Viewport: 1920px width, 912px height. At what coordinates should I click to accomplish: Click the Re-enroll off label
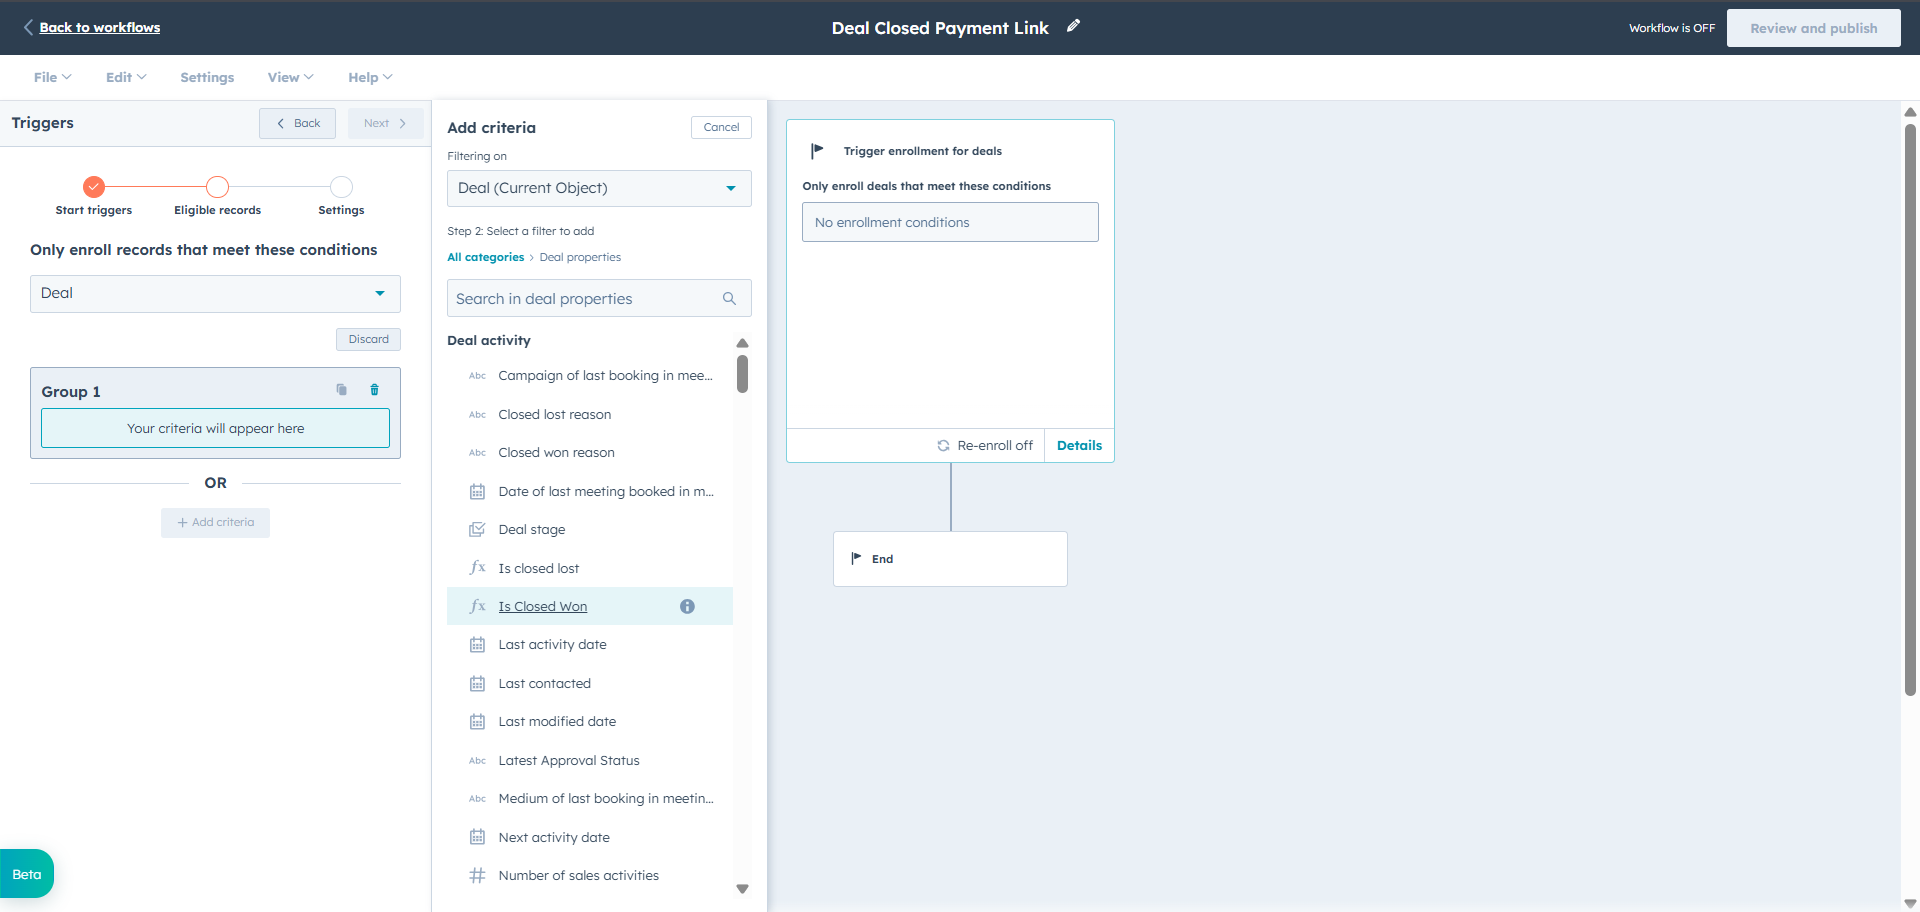(x=995, y=446)
